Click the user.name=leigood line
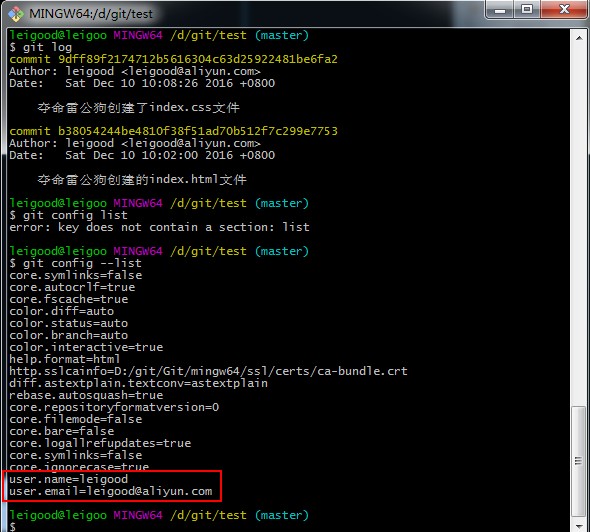The image size is (590, 532). pyautogui.click(x=68, y=479)
